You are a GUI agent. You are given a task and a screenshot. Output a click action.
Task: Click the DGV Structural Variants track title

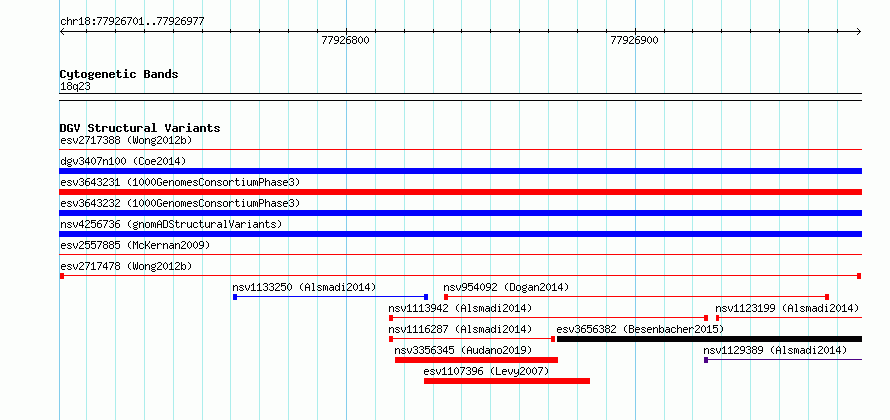[x=140, y=128]
